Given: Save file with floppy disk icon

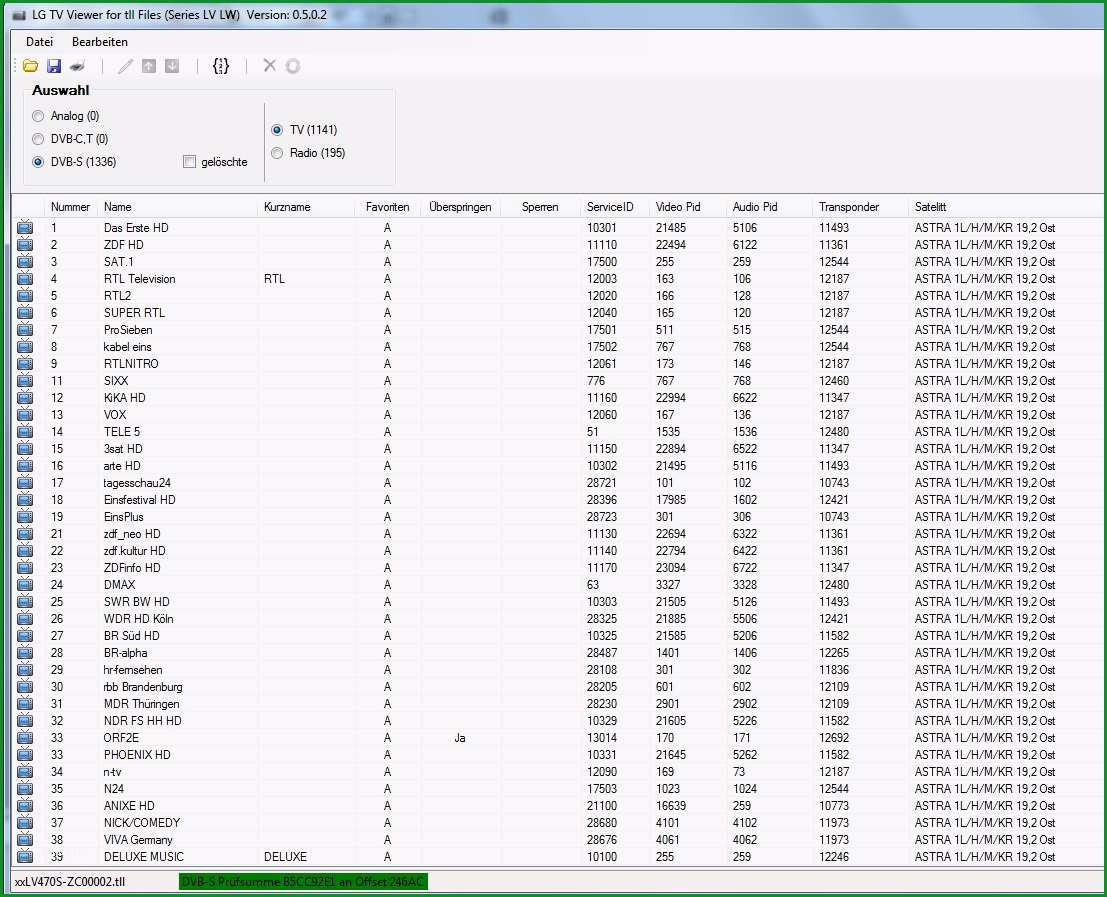Looking at the screenshot, I should click(54, 66).
